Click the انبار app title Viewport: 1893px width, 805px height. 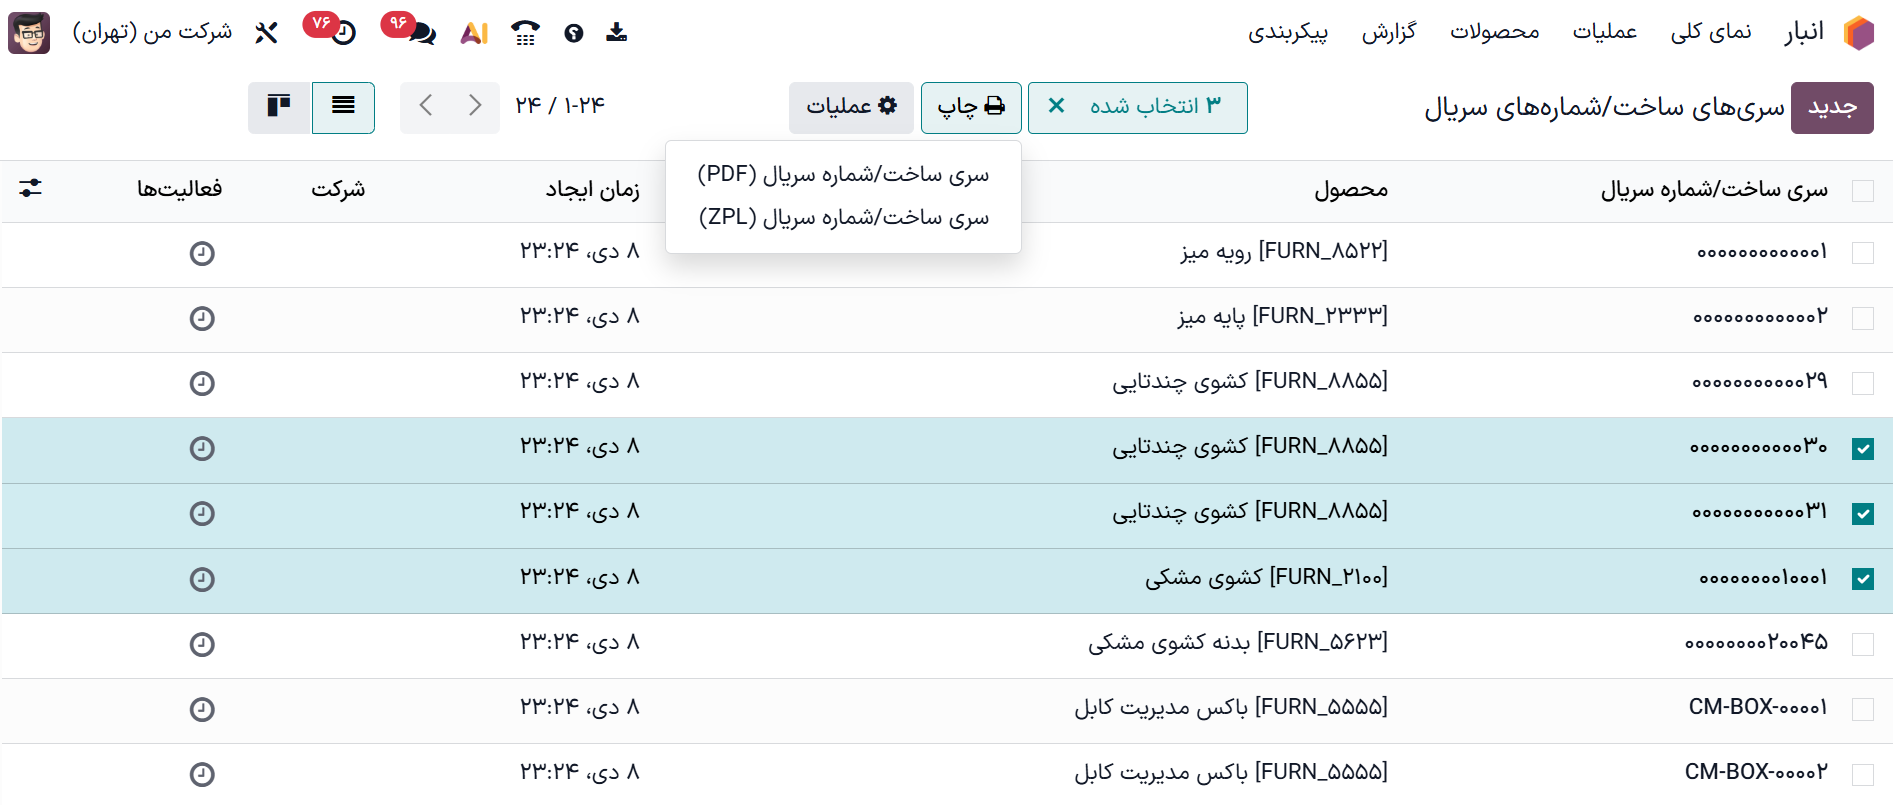[x=1804, y=33]
